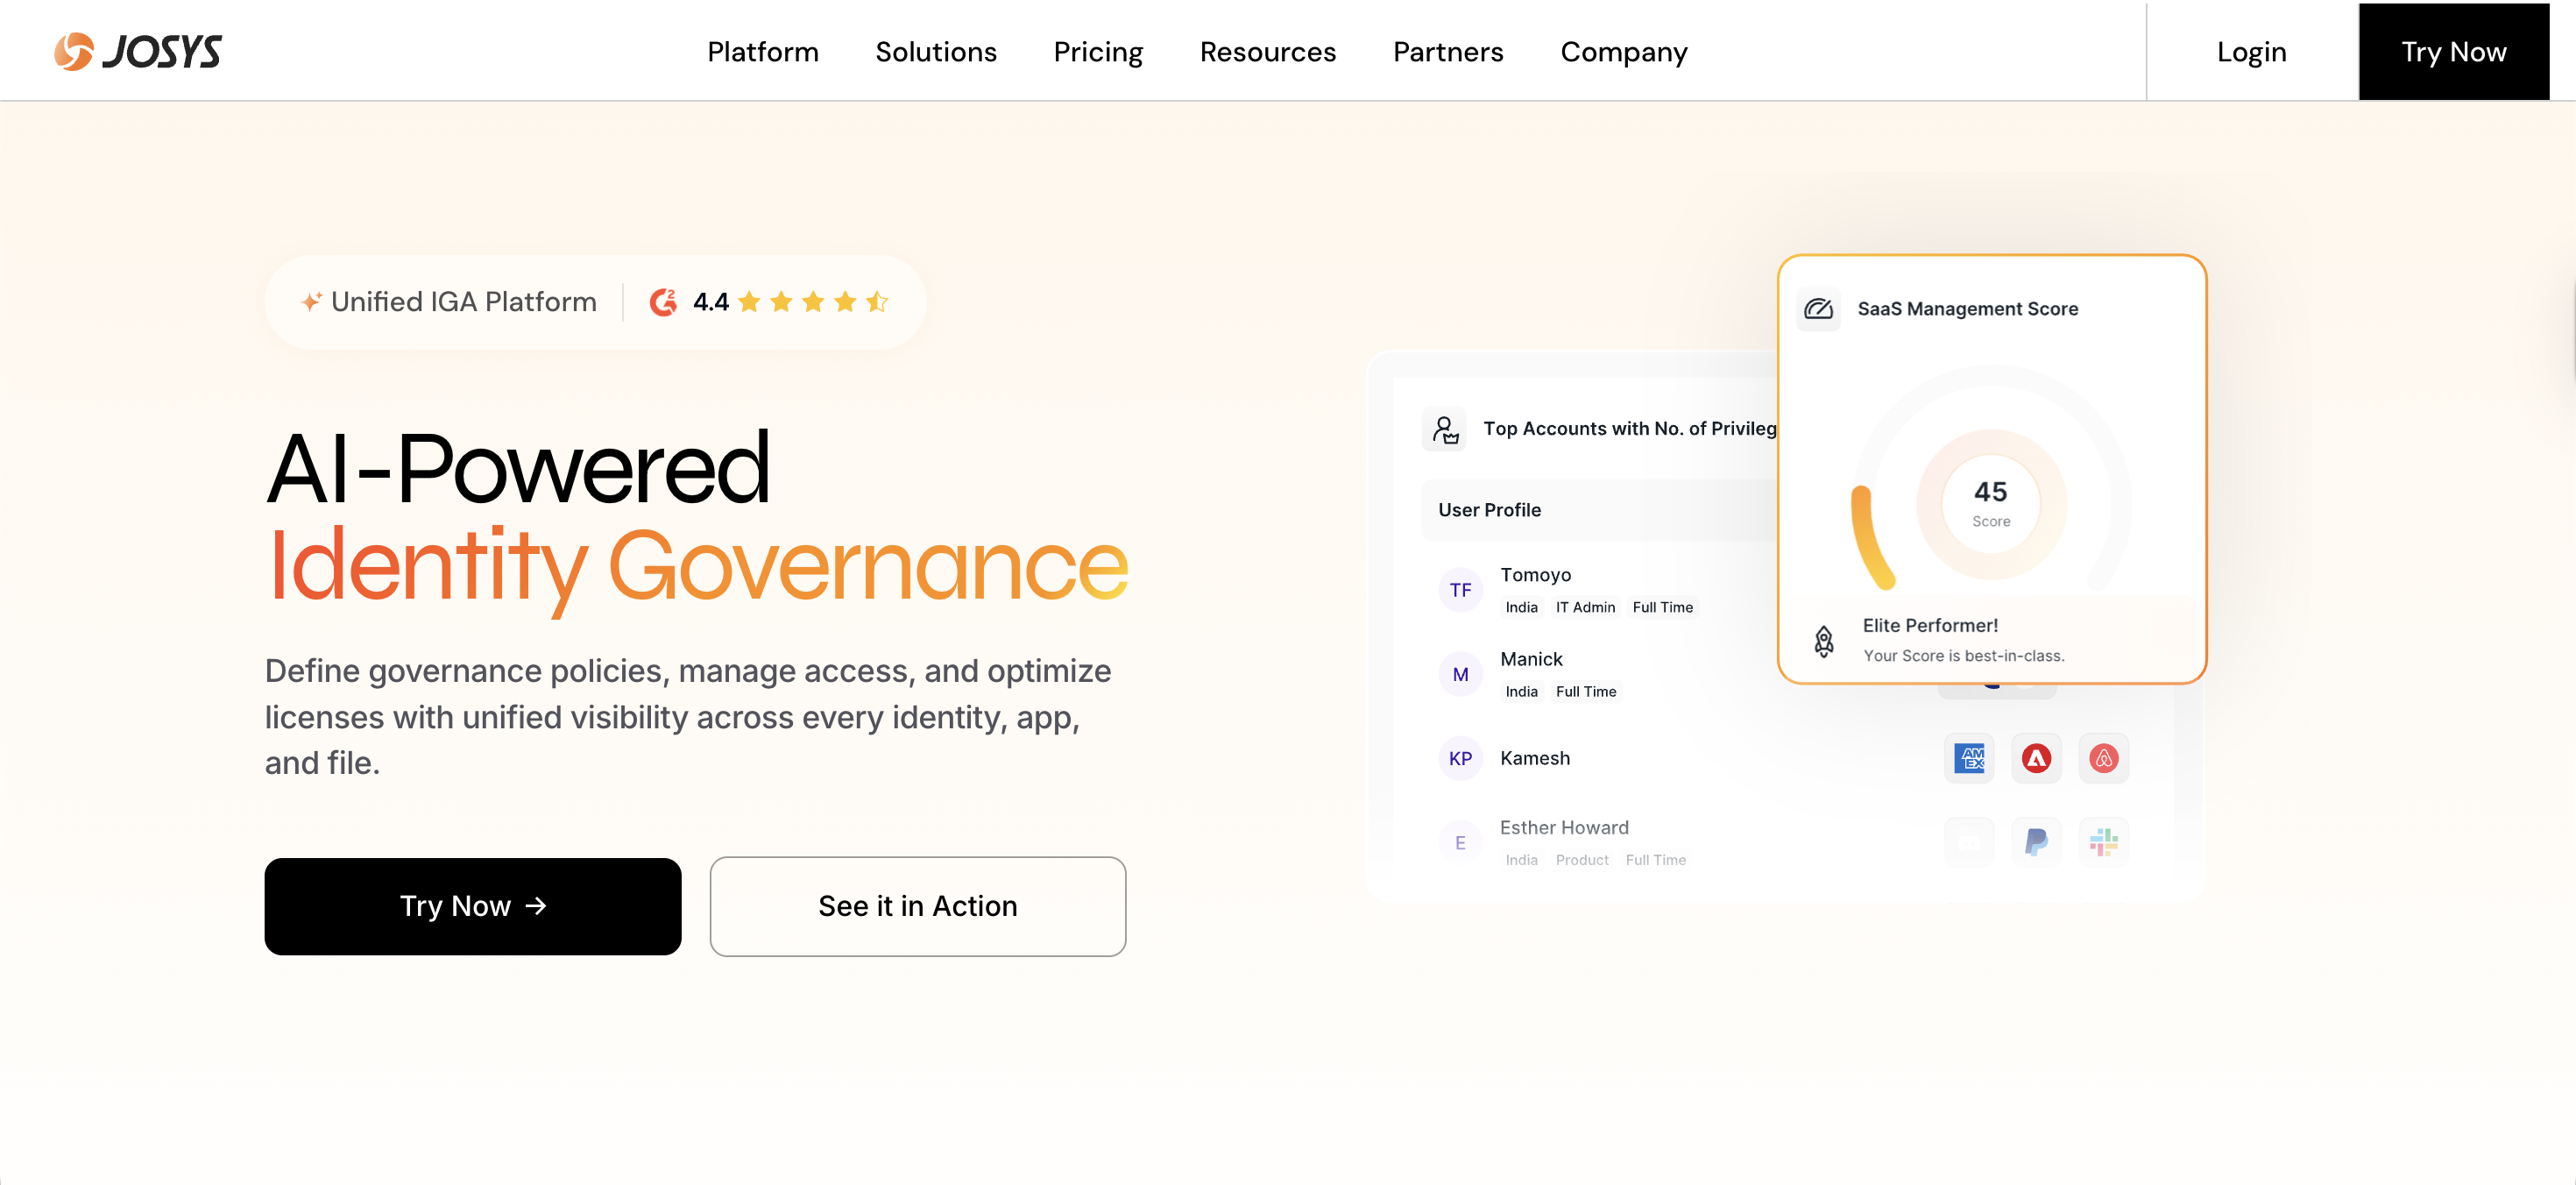Click the Airbnb app icon in Kamesh row
Image resolution: width=2576 pixels, height=1185 pixels.
coord(2103,758)
